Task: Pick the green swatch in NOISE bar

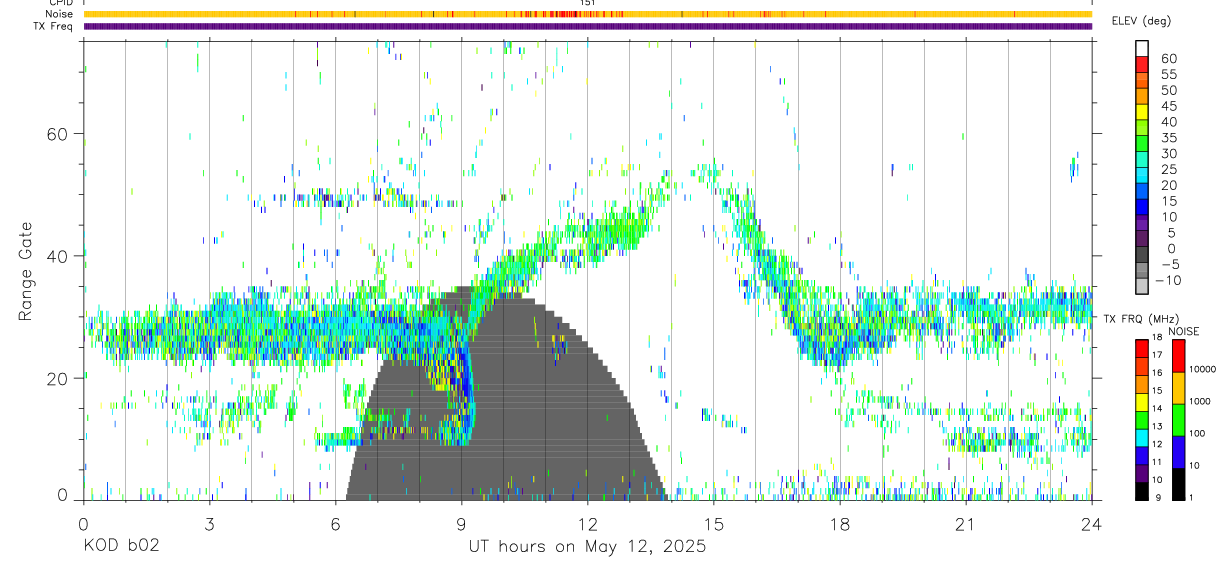Action: click(1178, 420)
